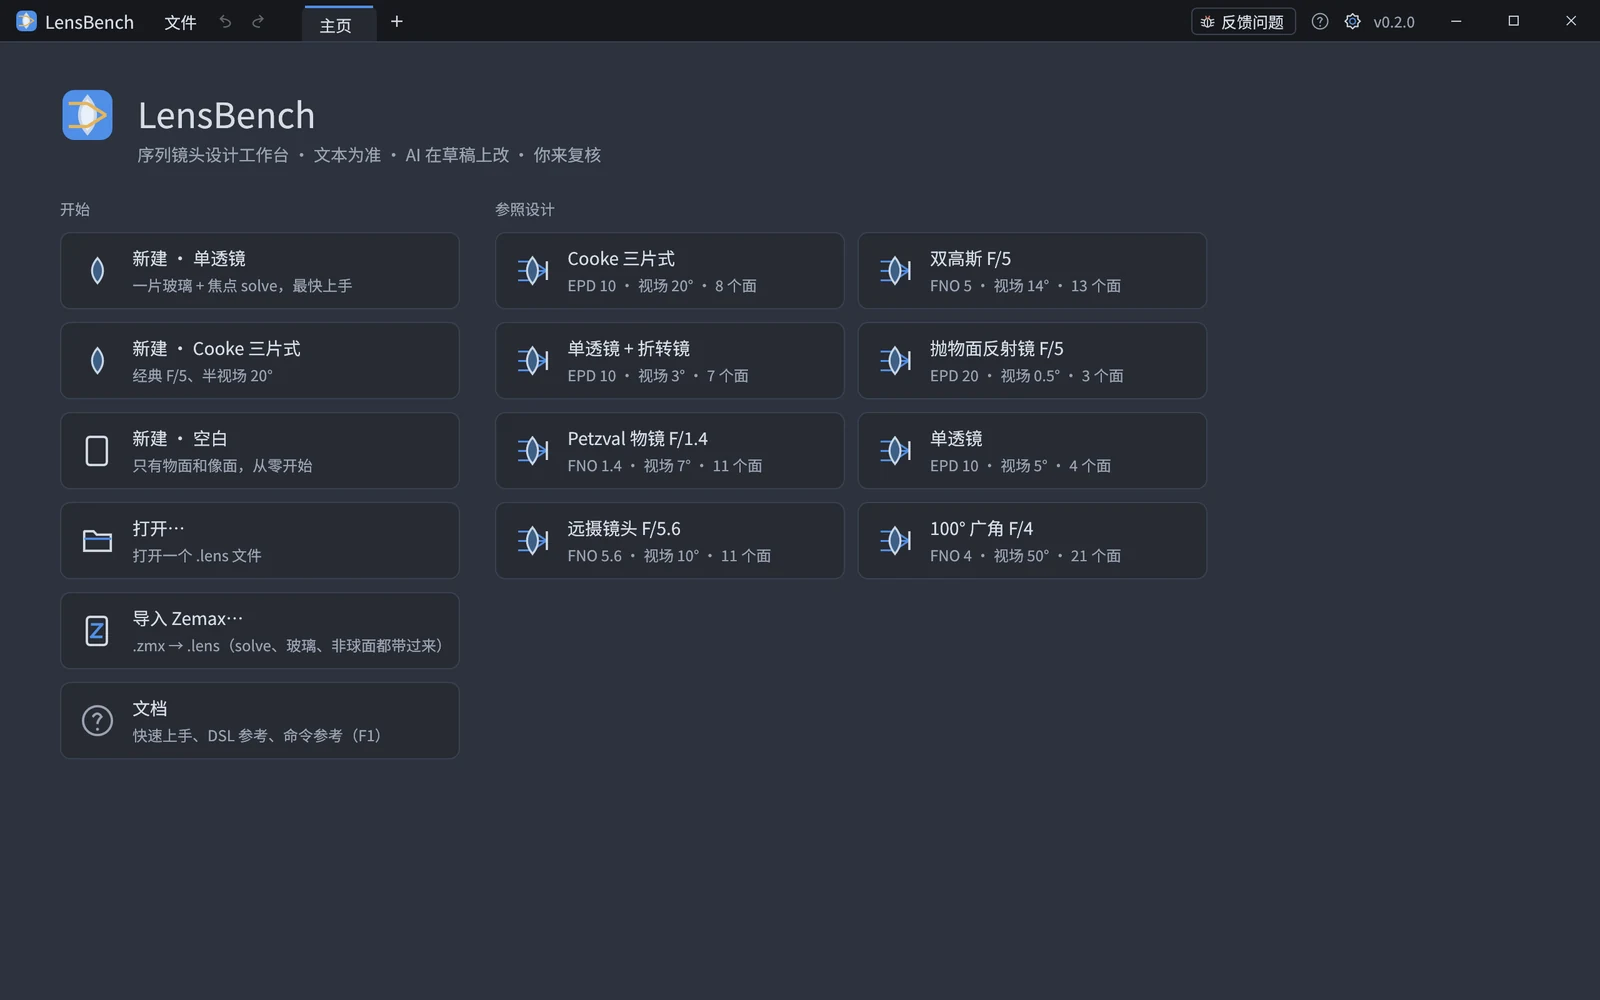Viewport: 1600px width, 1000px height.
Task: Open reference design 单透镜 EPD 10
Action: (x=1032, y=451)
